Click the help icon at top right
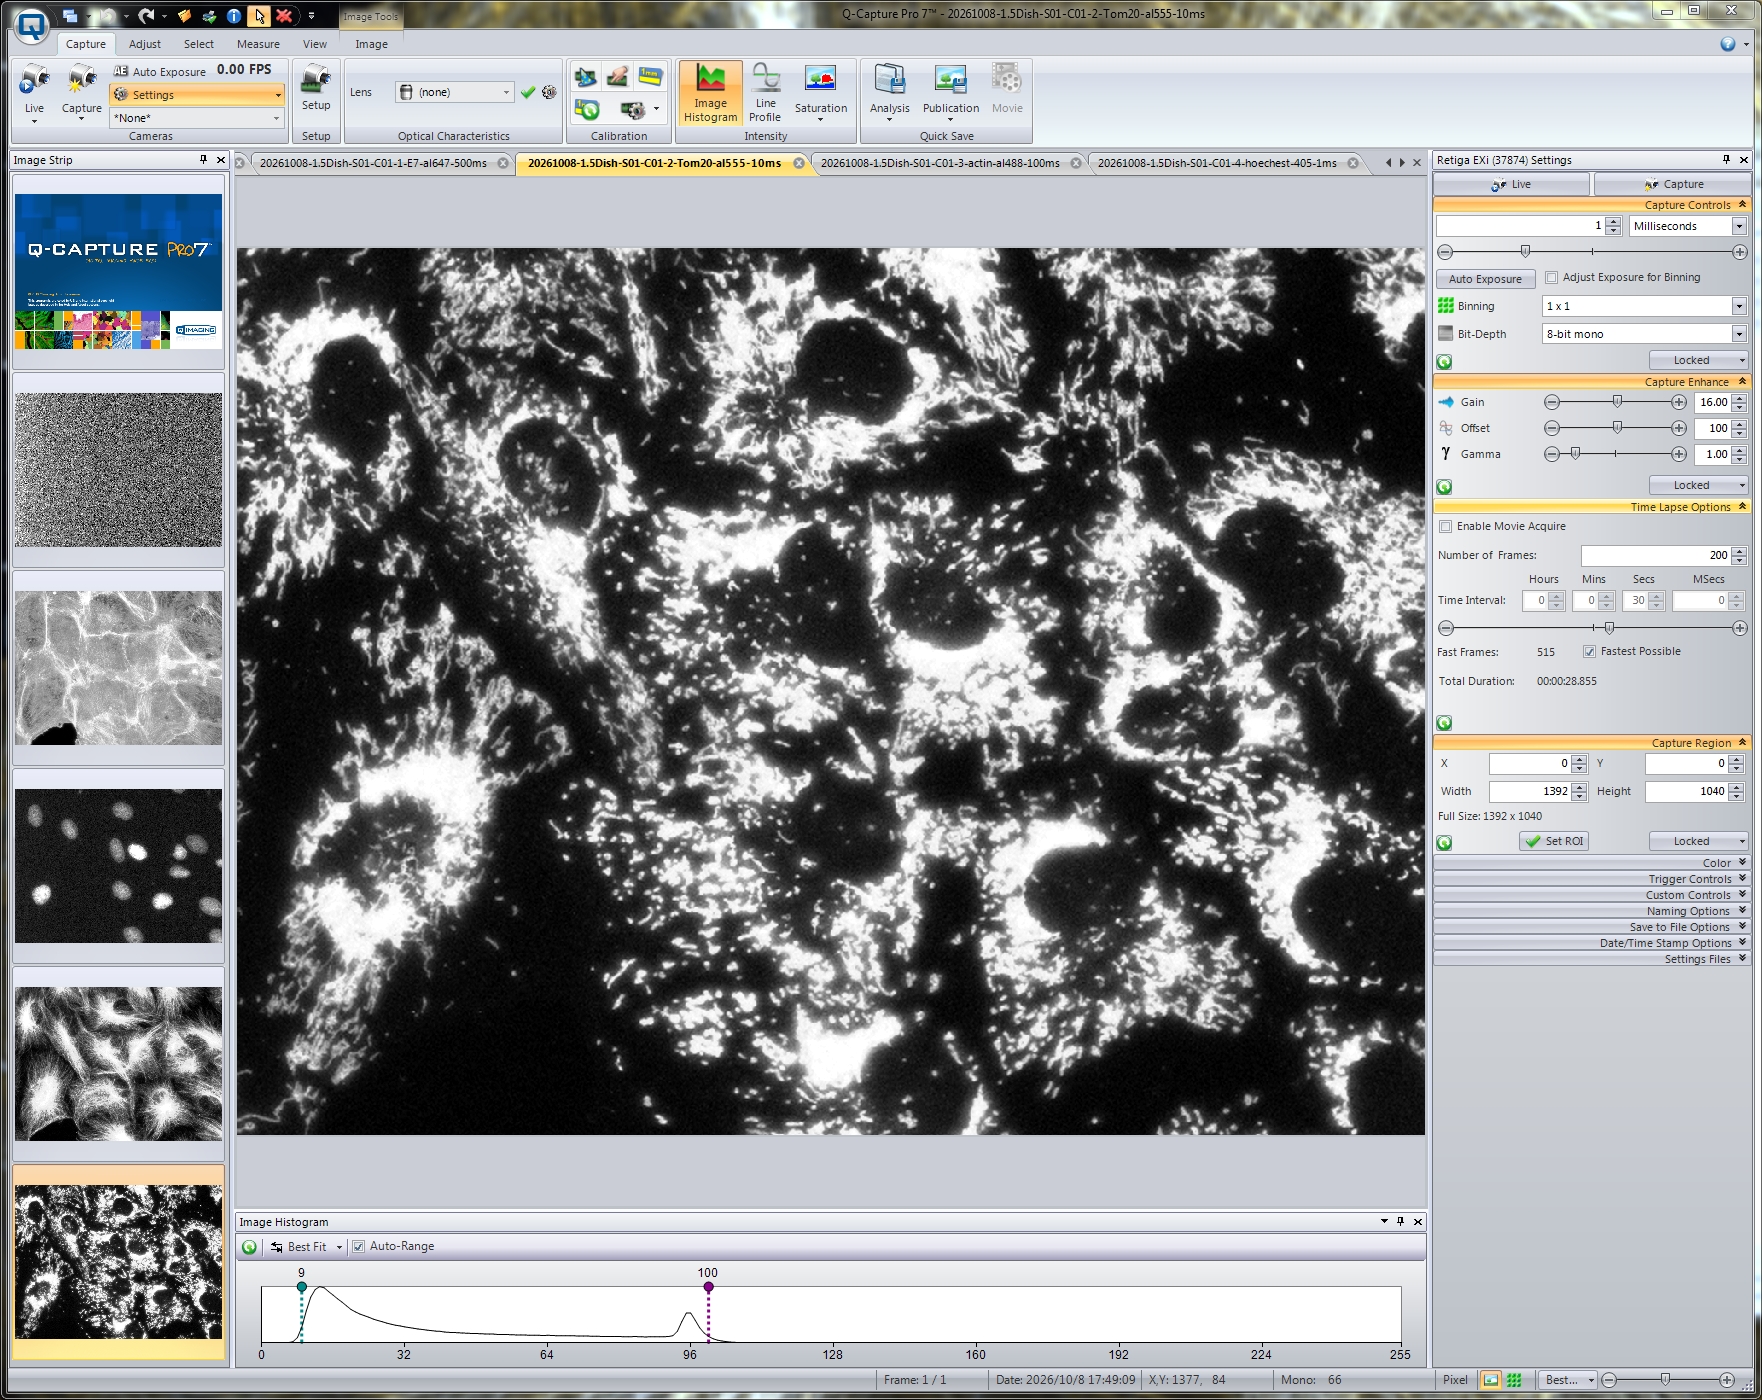This screenshot has width=1762, height=1400. coord(1727,44)
